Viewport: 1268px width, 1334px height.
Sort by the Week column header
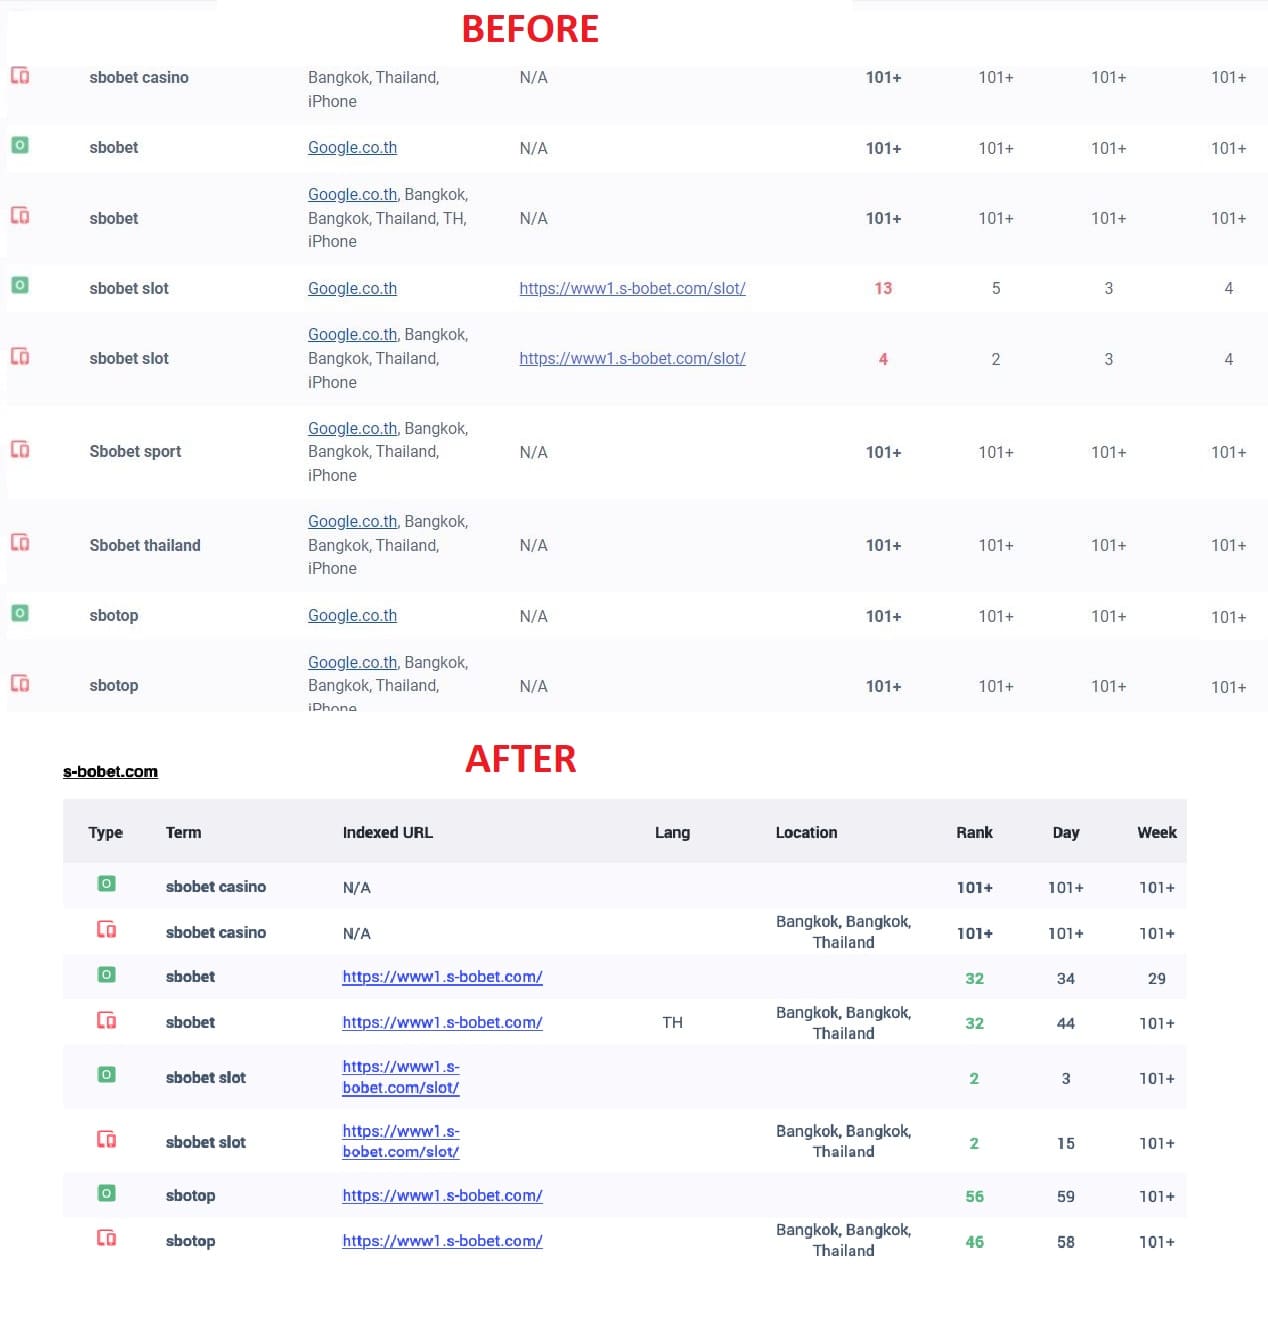pyautogui.click(x=1157, y=833)
